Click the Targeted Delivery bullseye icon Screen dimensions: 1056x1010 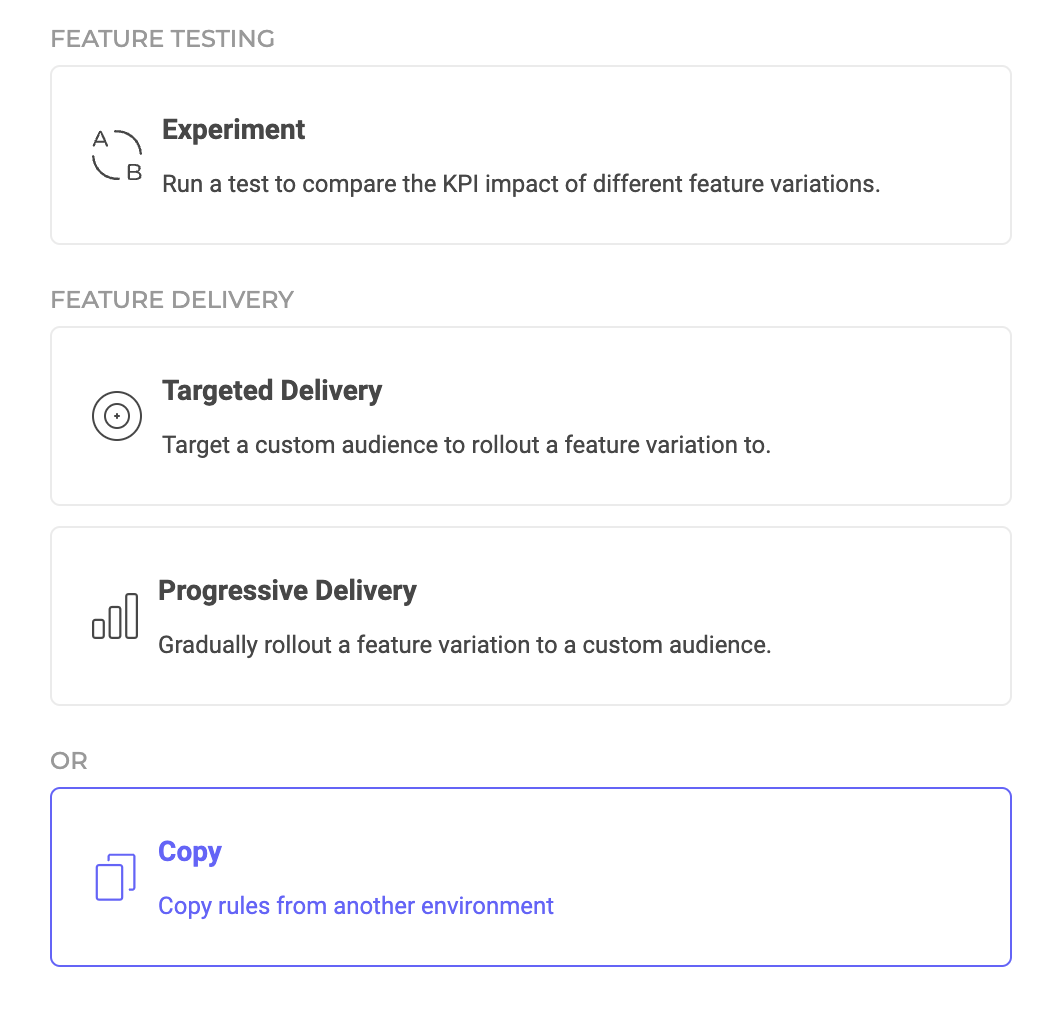tap(116, 415)
